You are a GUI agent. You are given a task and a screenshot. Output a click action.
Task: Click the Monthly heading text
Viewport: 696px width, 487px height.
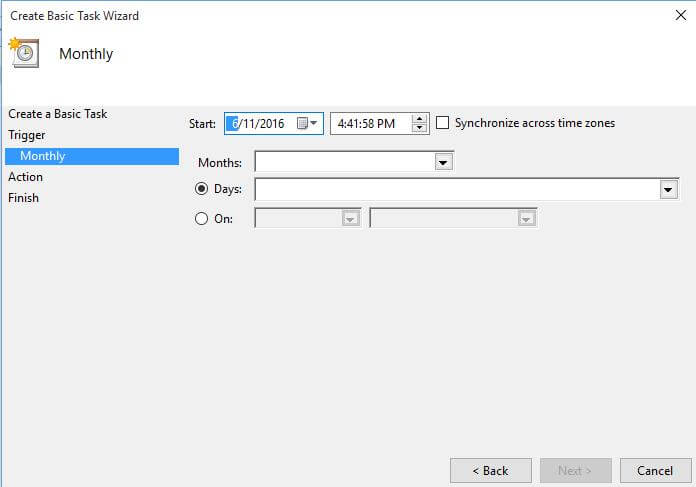[86, 54]
